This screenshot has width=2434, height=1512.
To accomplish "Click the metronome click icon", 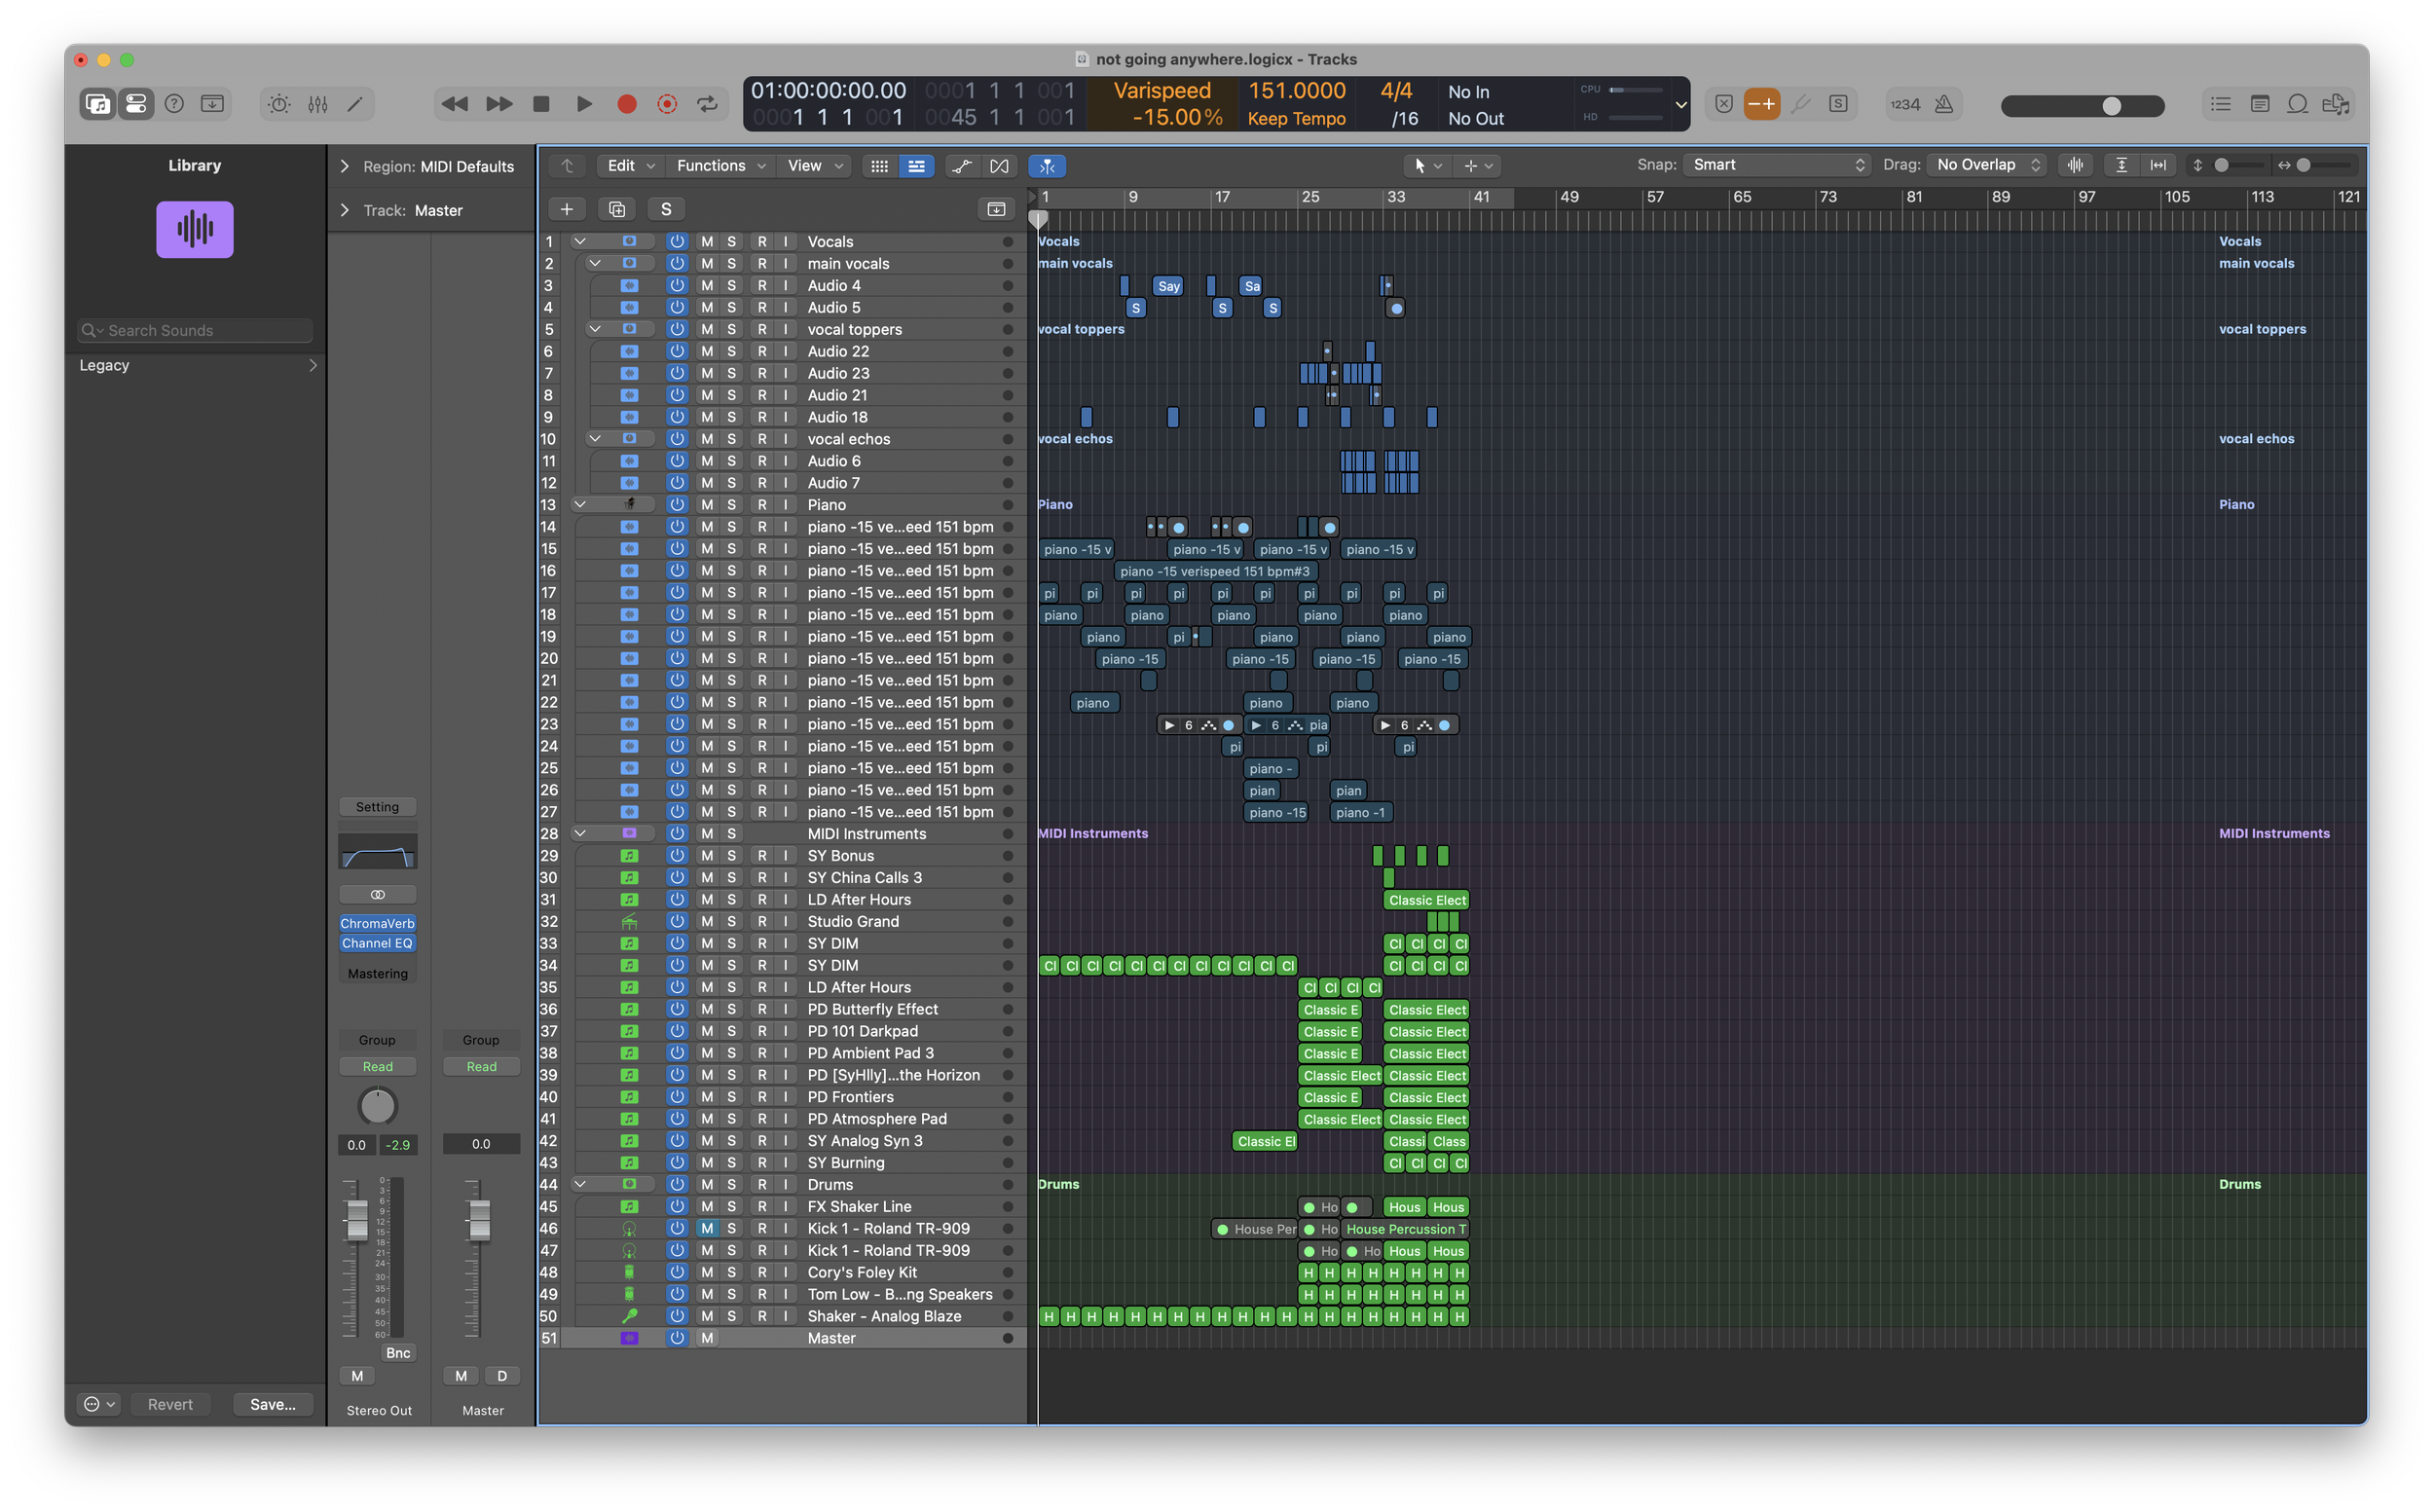I will (x=1943, y=104).
